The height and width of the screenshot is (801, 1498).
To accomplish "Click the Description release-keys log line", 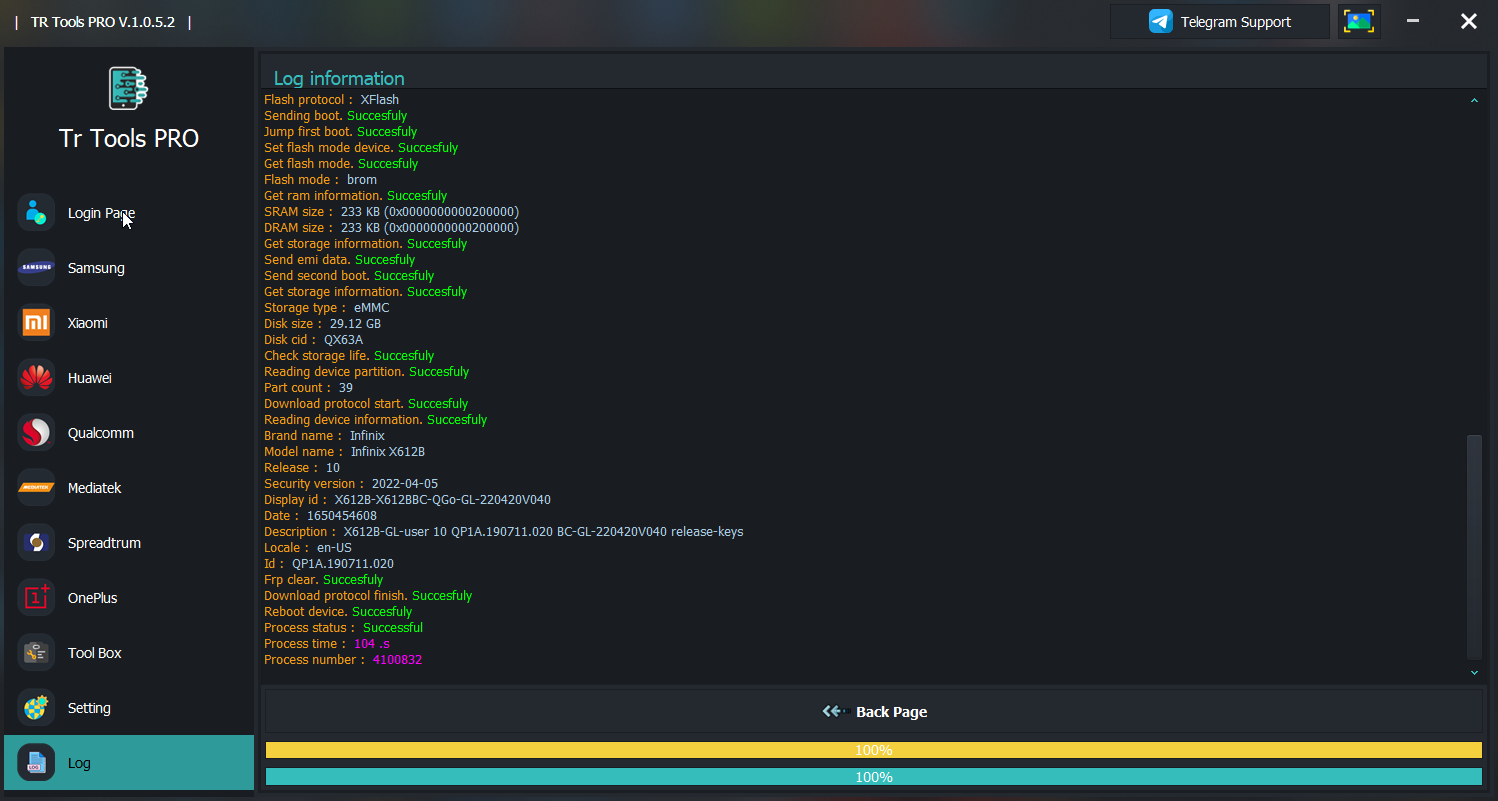I will (x=503, y=532).
